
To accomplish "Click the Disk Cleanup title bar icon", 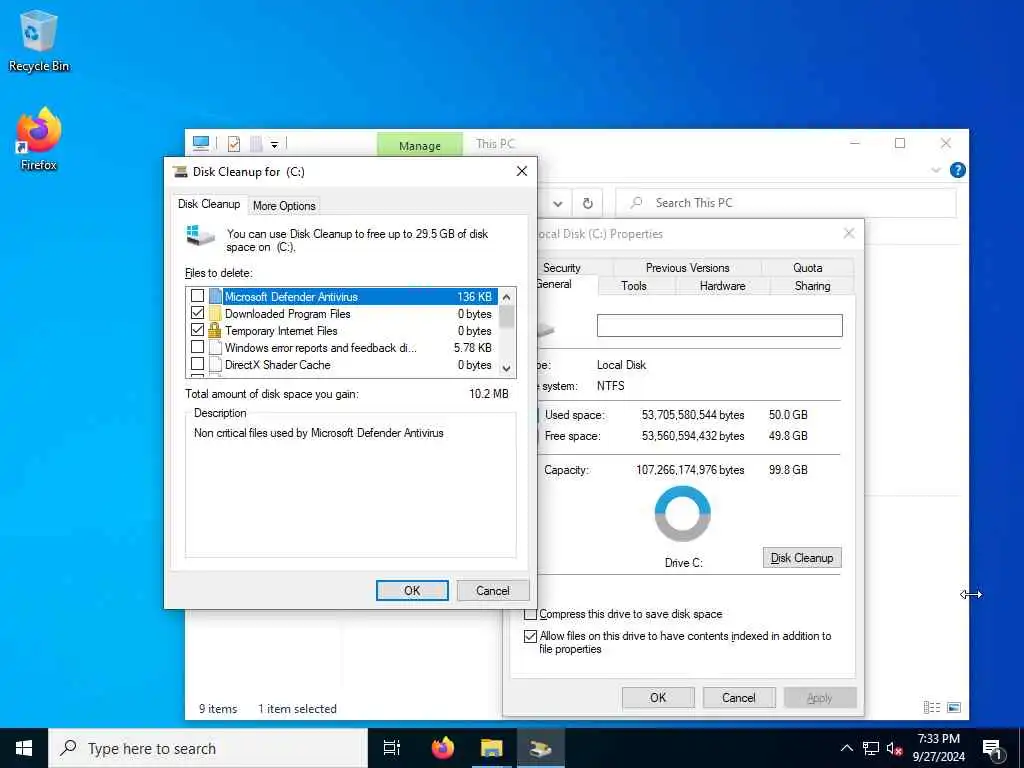I will [x=180, y=172].
